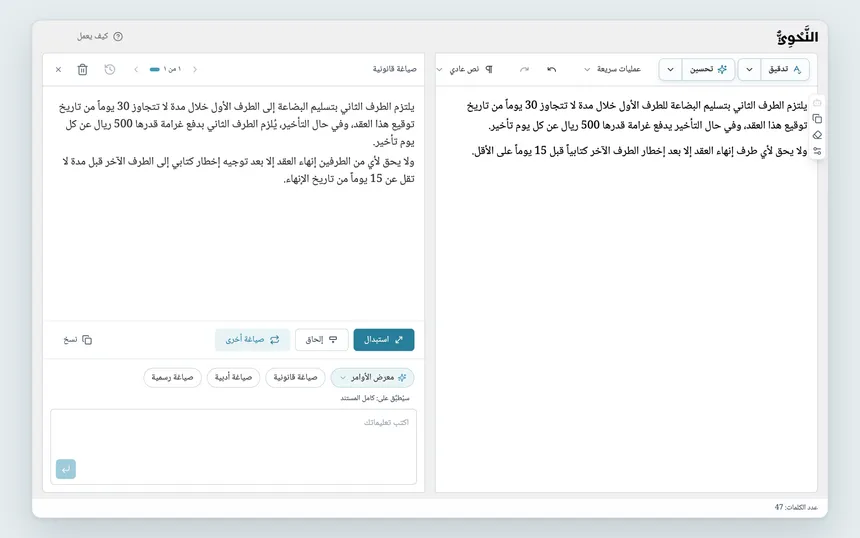The image size is (860, 538).
Task: Click the نسخ copy button
Action: (77, 339)
